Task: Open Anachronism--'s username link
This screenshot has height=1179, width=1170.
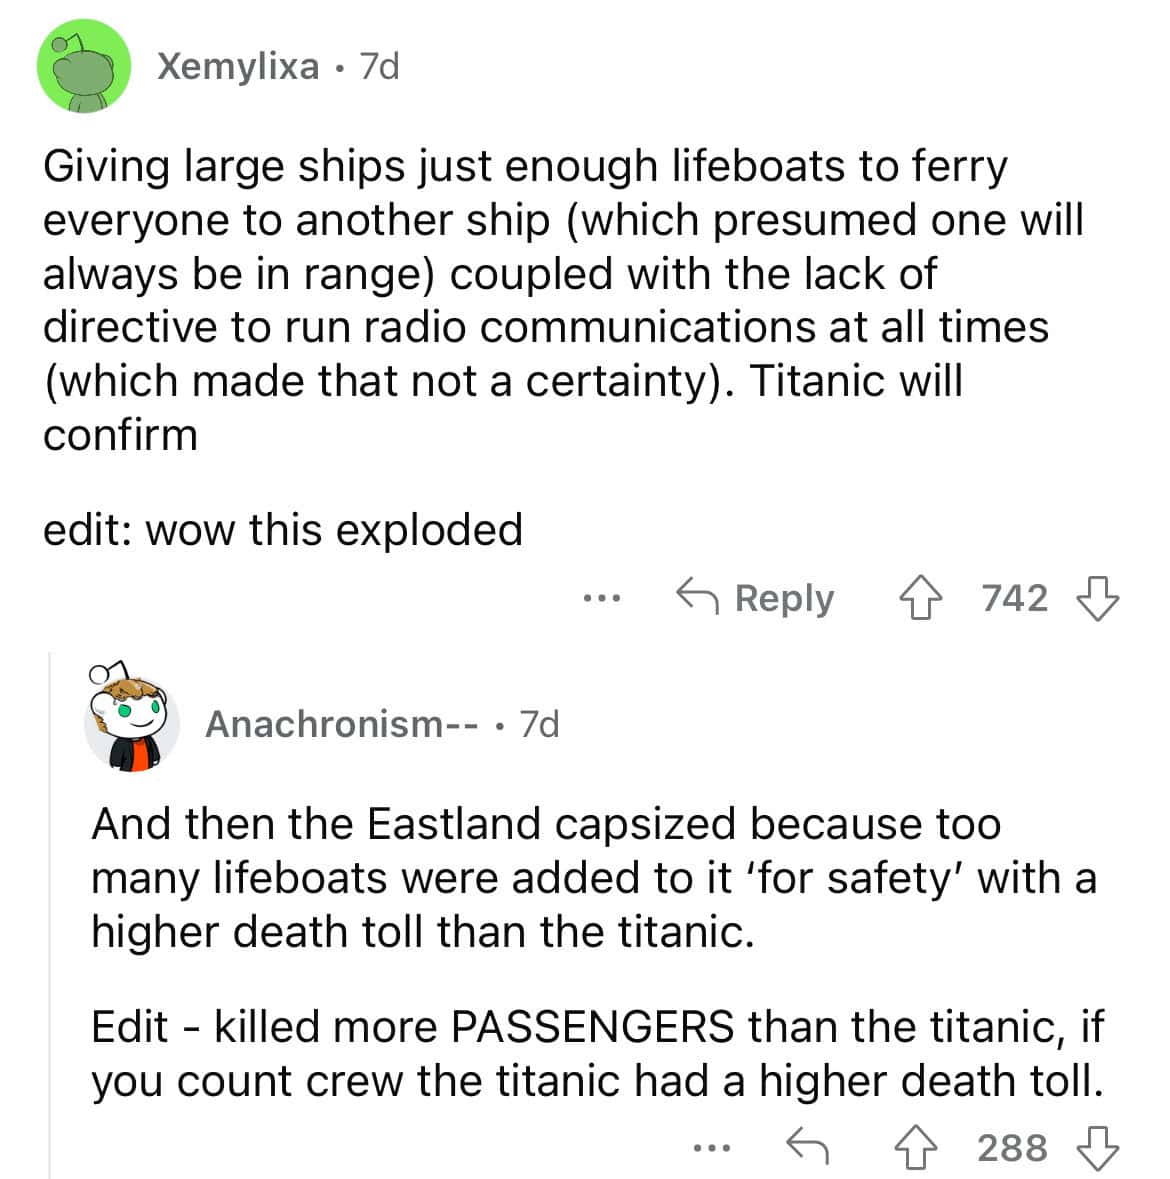Action: (x=338, y=725)
